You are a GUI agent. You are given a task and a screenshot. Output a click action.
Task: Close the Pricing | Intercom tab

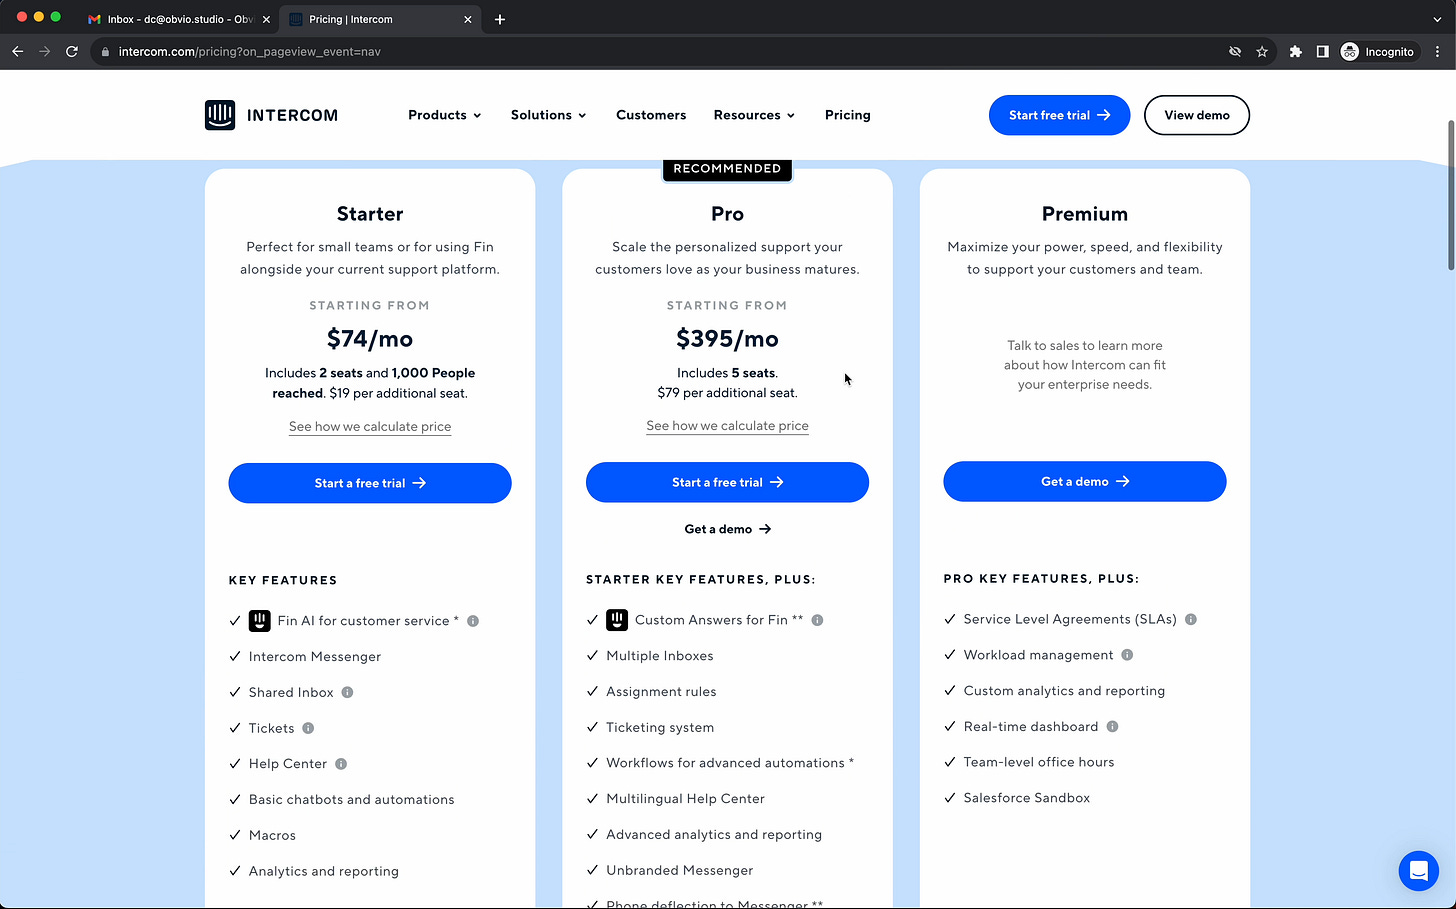pos(467,19)
